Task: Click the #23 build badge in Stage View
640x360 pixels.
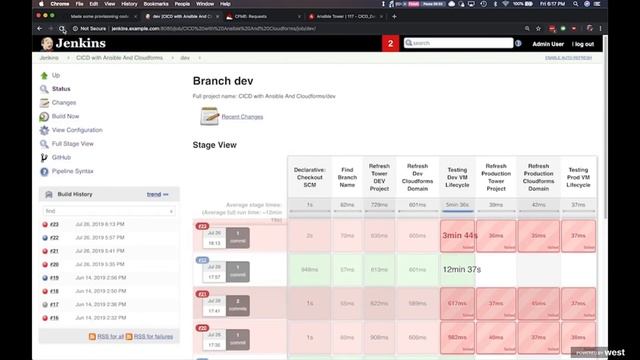Action: 202,226
